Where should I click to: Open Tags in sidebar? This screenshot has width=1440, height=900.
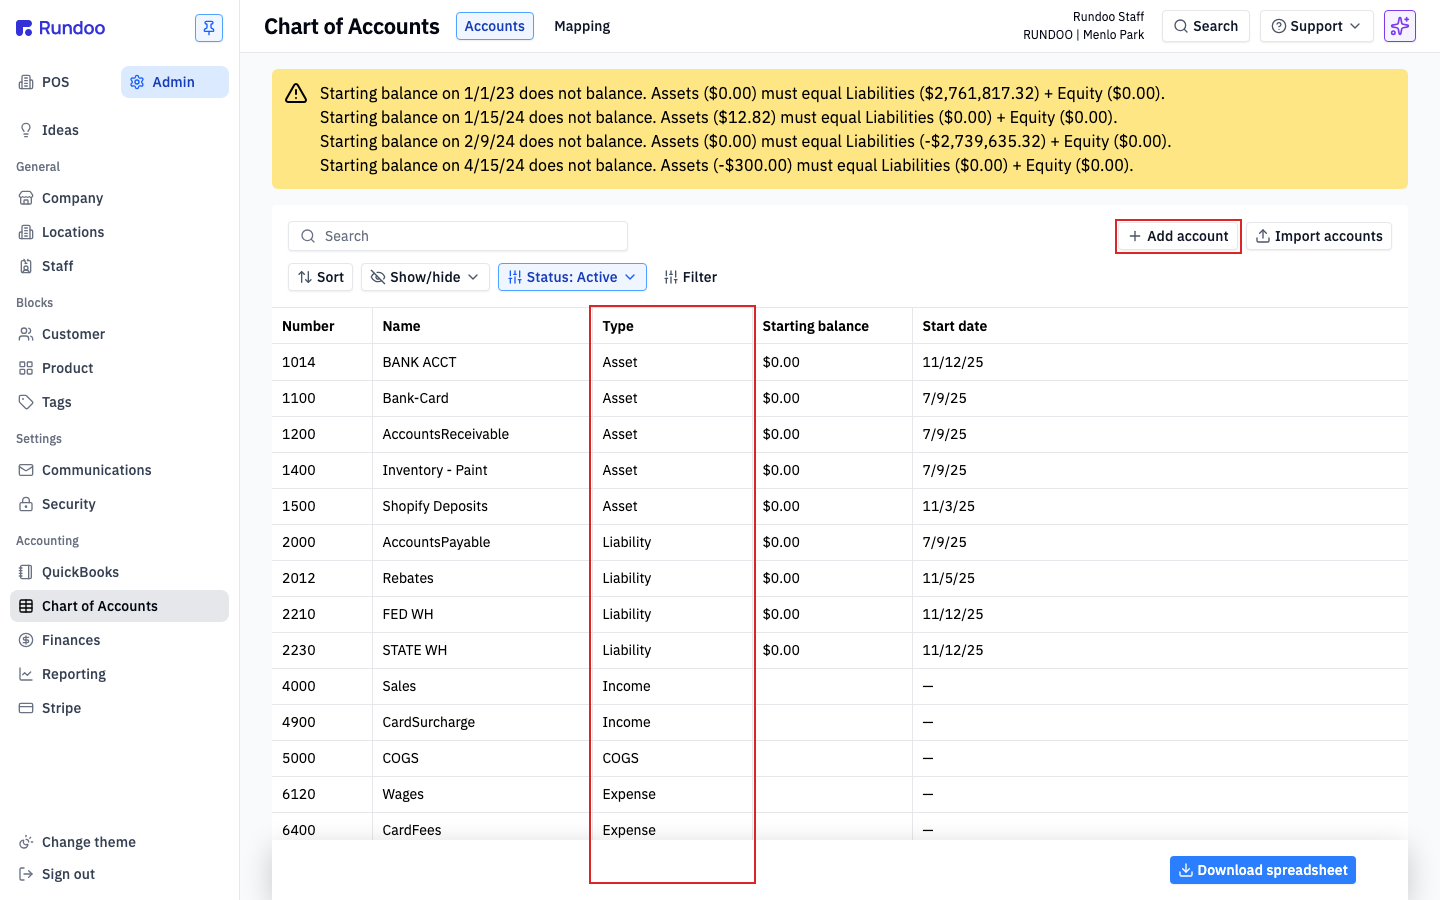pyautogui.click(x=56, y=402)
